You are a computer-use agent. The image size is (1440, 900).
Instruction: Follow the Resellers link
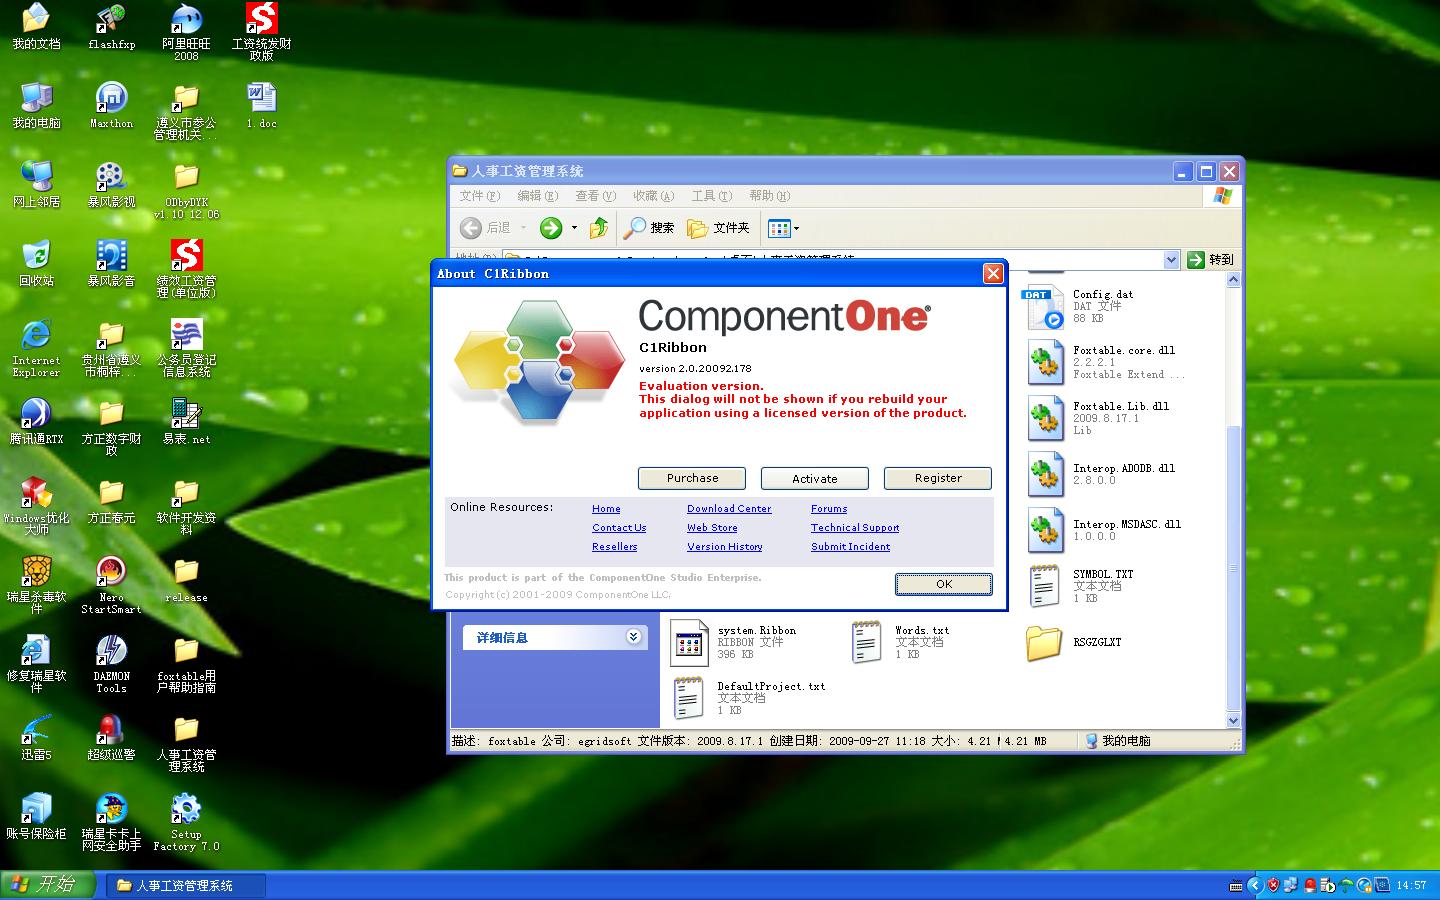[614, 547]
